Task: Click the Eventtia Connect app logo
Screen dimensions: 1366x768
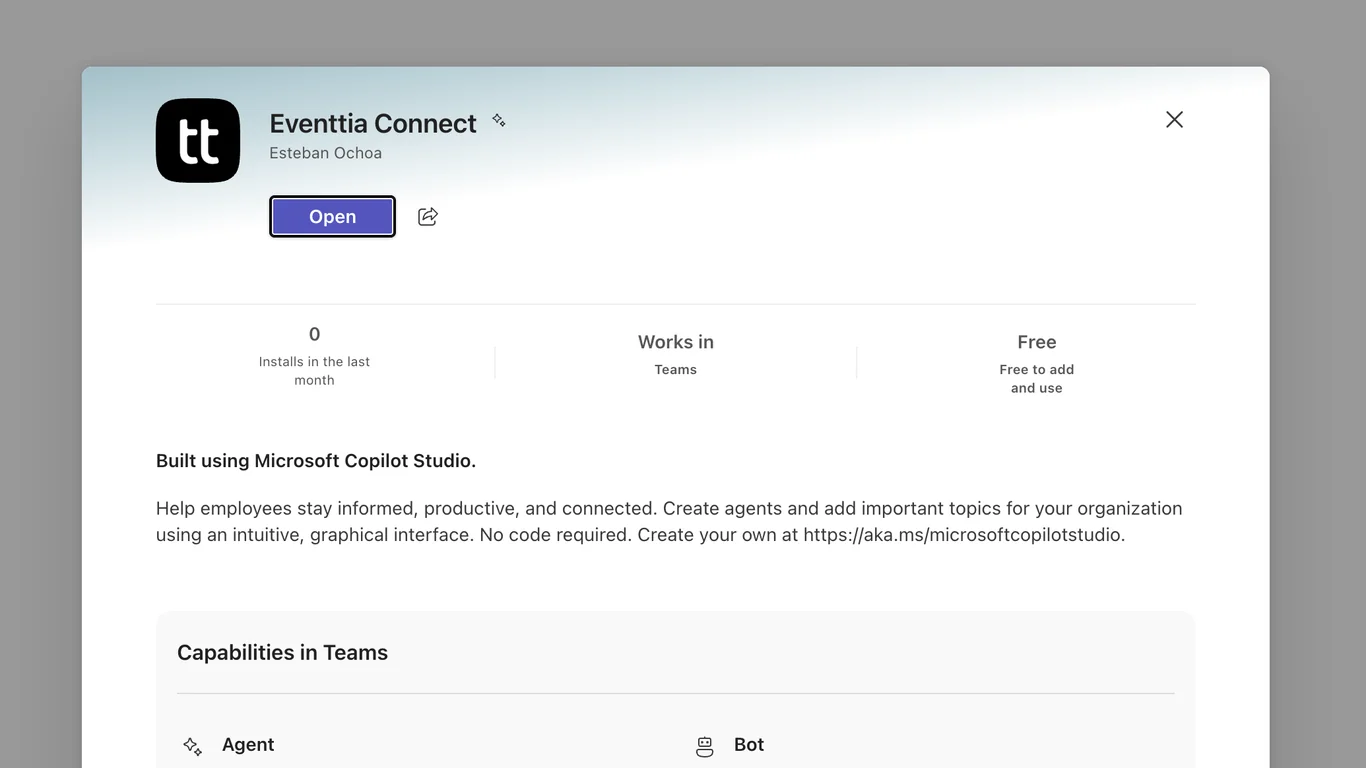Action: pyautogui.click(x=198, y=141)
